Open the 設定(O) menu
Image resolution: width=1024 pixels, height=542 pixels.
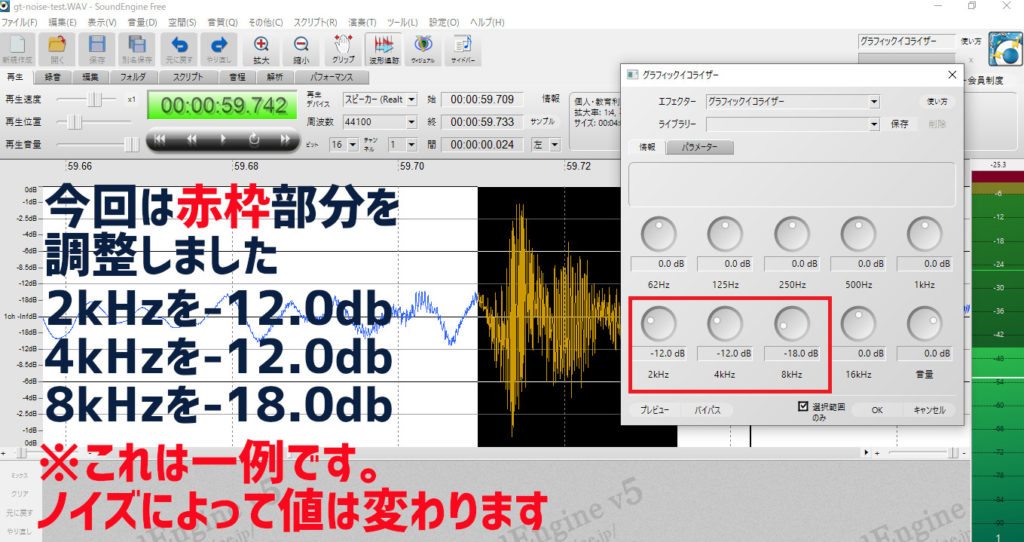(x=444, y=22)
